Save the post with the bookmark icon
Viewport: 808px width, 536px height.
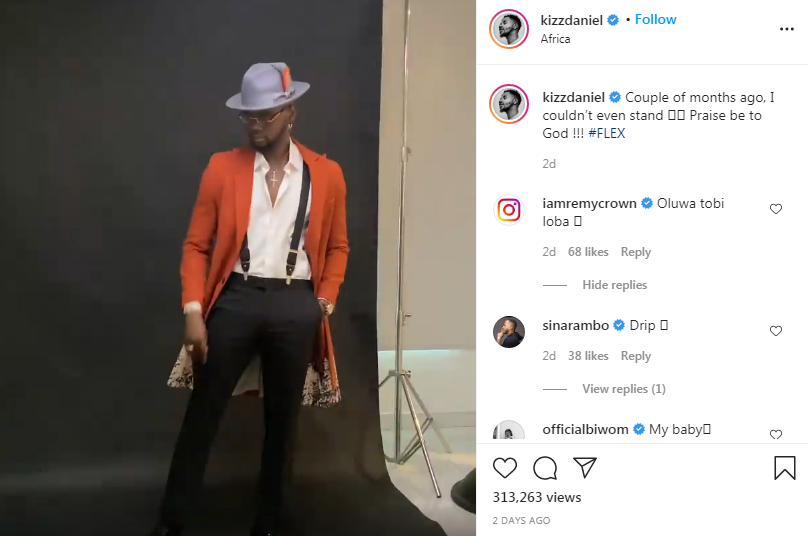785,468
